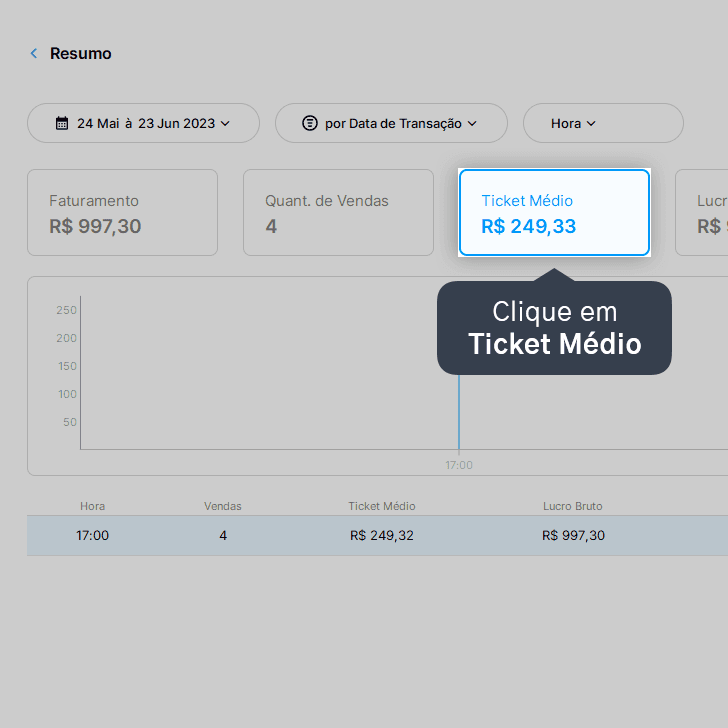The width and height of the screenshot is (728, 728).
Task: Select the partially visible Lucro card
Action: click(702, 213)
